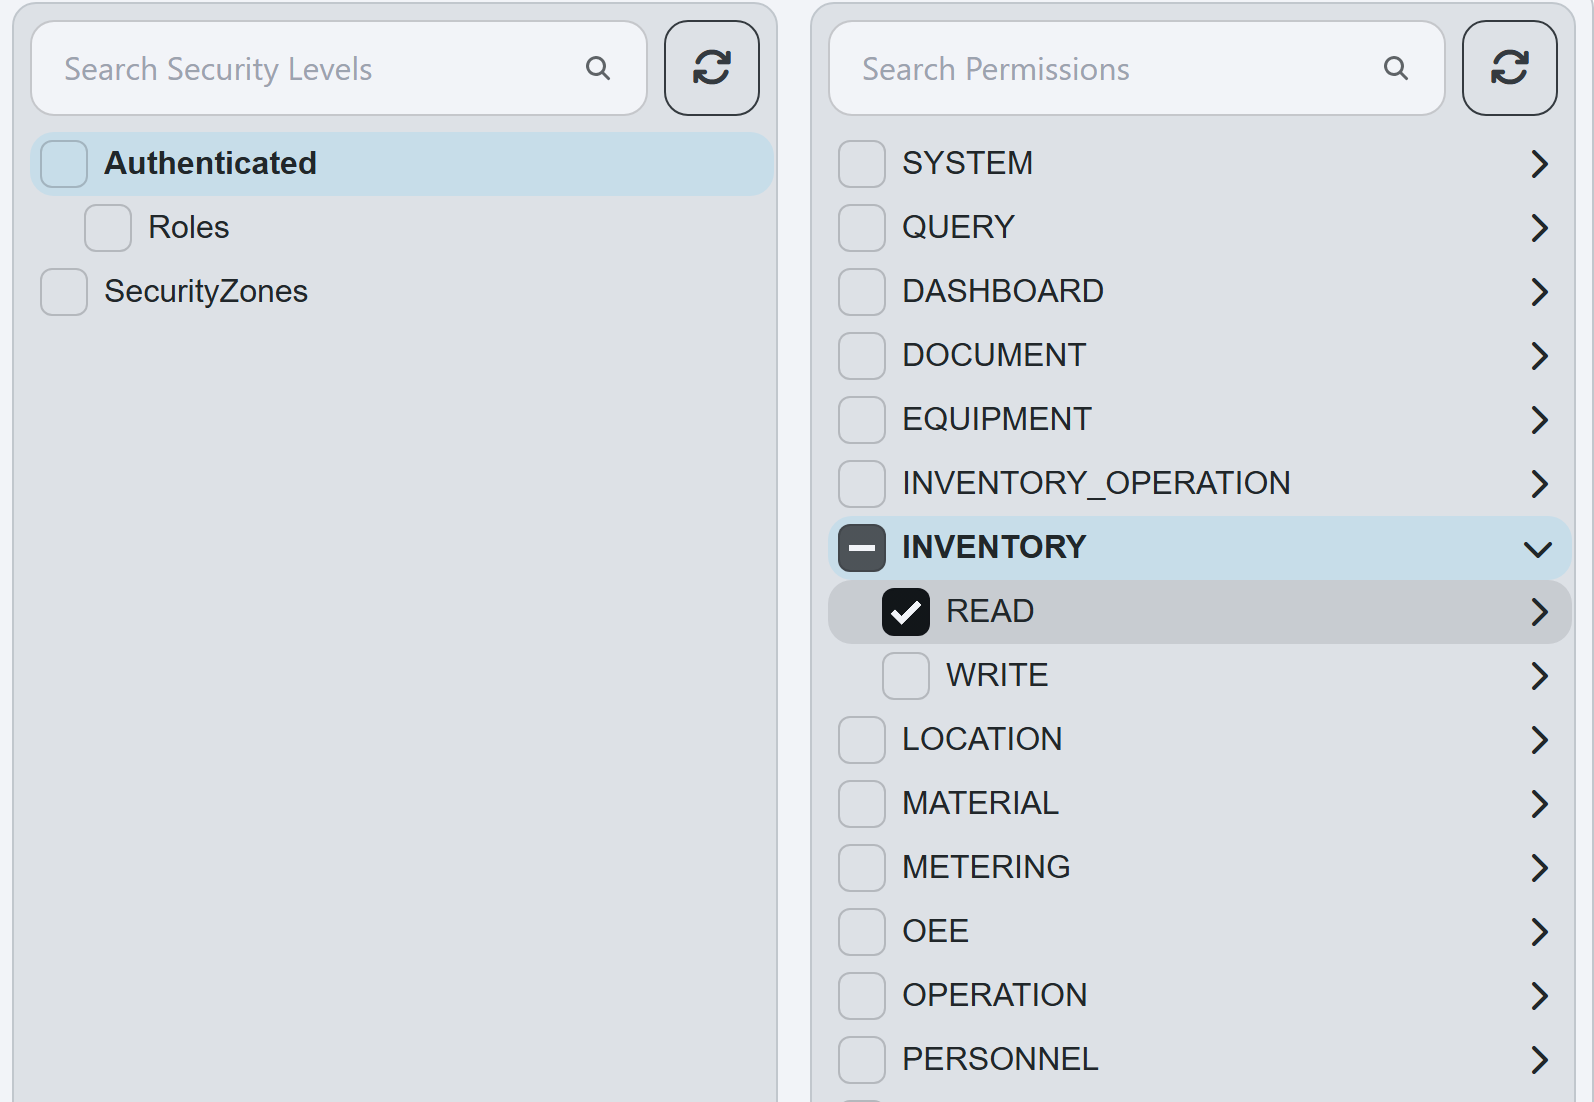
Task: Check the WRITE permission under INVENTORY
Action: coord(906,676)
